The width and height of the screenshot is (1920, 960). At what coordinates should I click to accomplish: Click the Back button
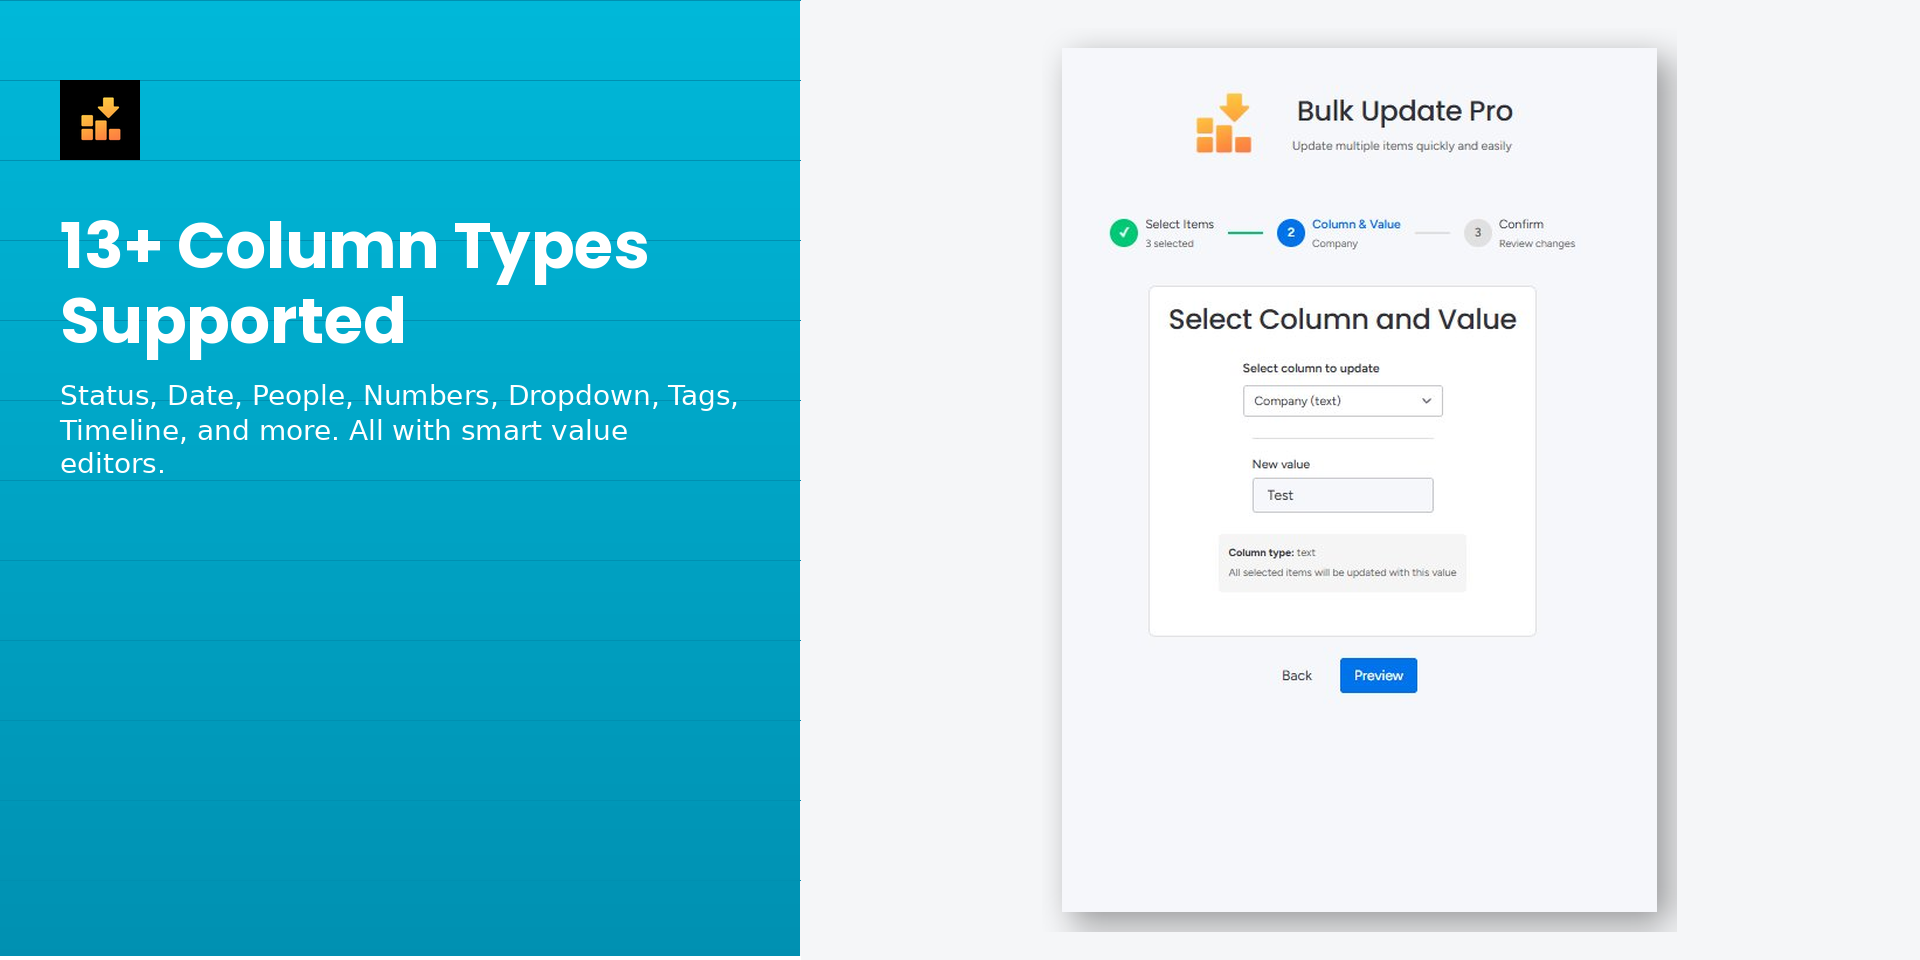tap(1296, 676)
